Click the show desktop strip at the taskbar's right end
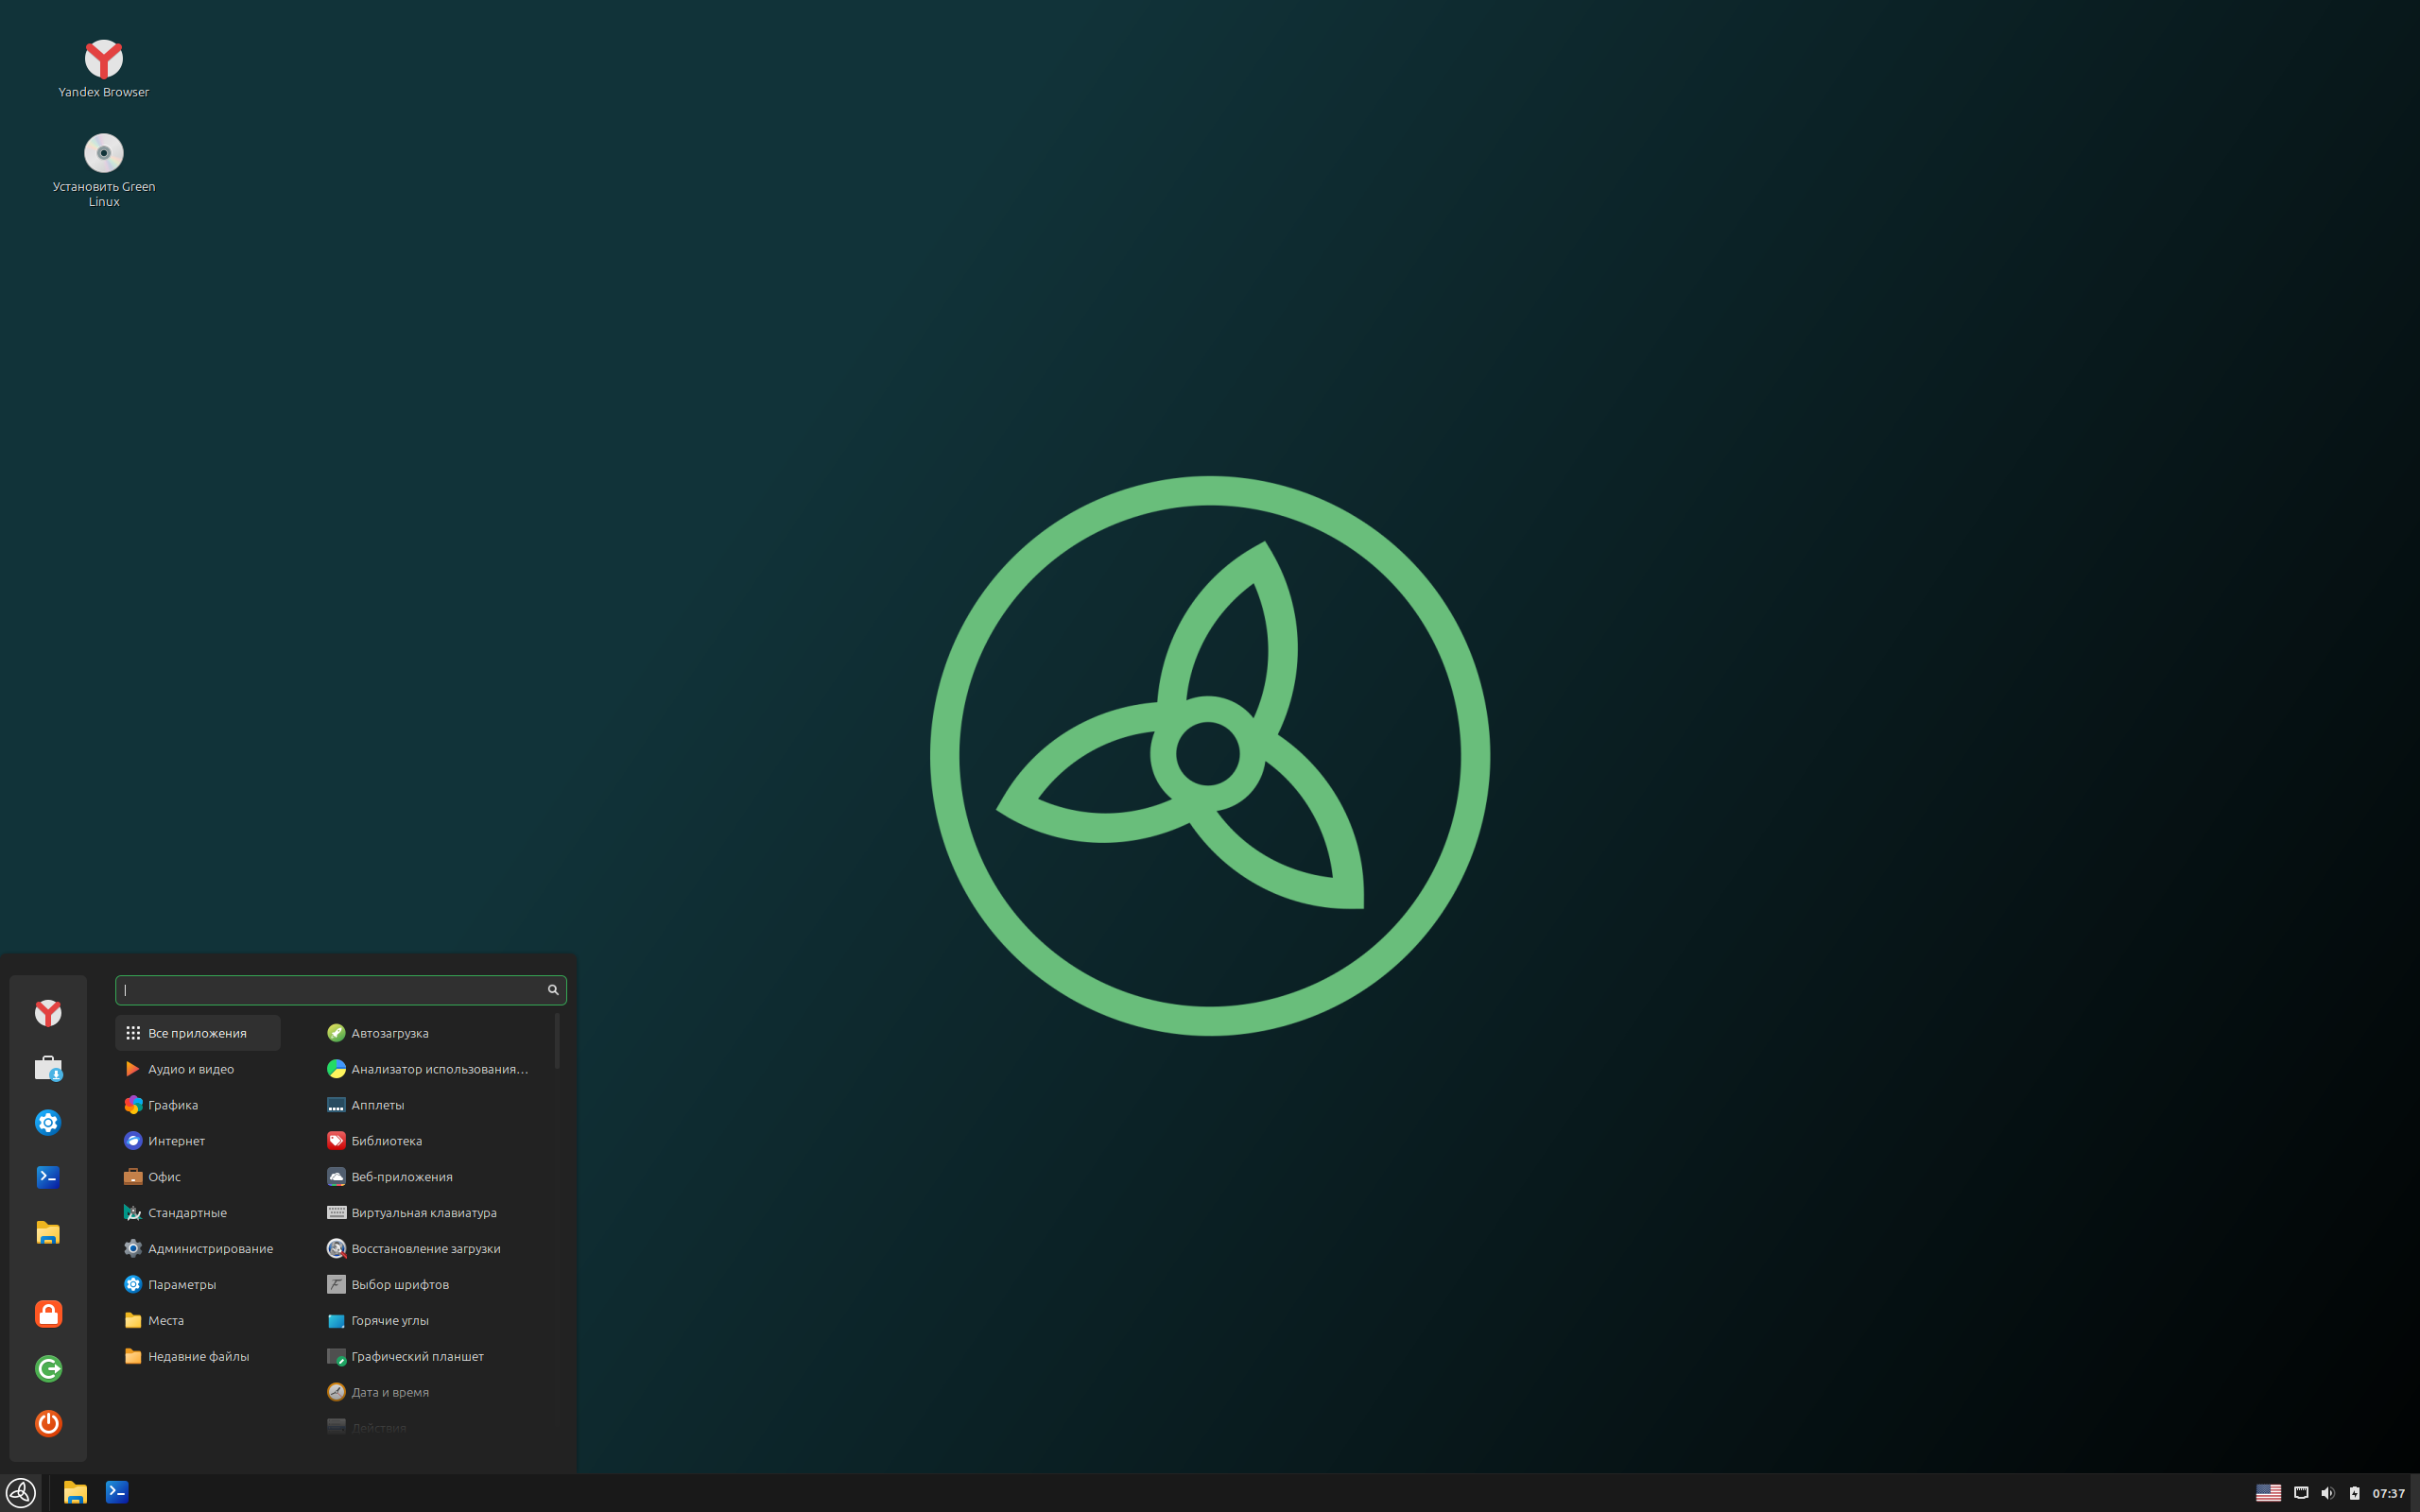This screenshot has width=2420, height=1512. click(2415, 1493)
